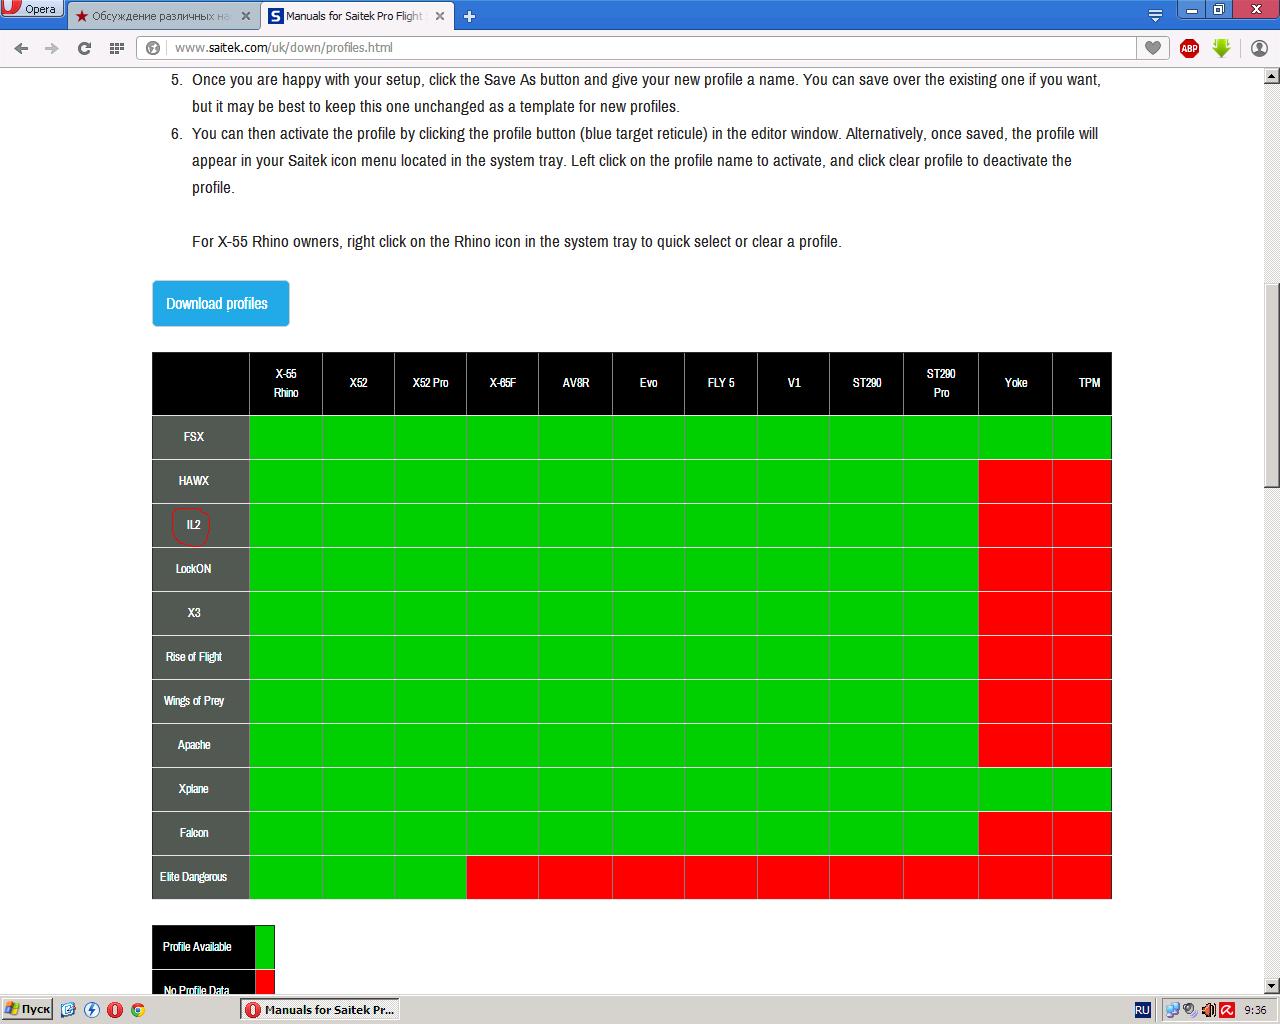The width and height of the screenshot is (1280, 1024).
Task: Select the Falcon row label
Action: click(x=200, y=833)
